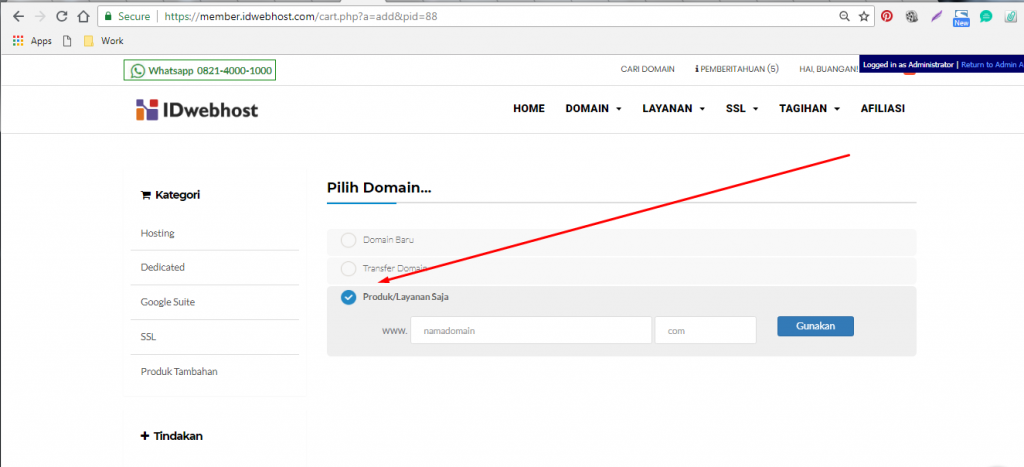Open the zoom magnifier icon in address bar
Viewport: 1024px width, 467px height.
tap(844, 16)
